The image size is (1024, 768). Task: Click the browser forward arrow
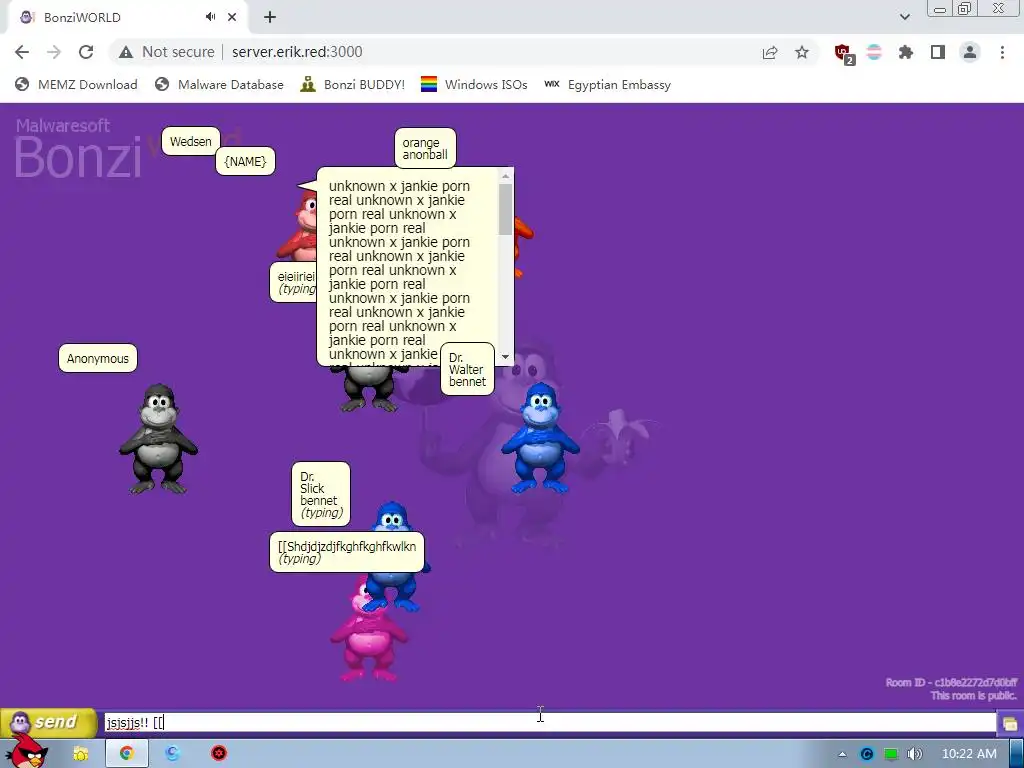[54, 52]
